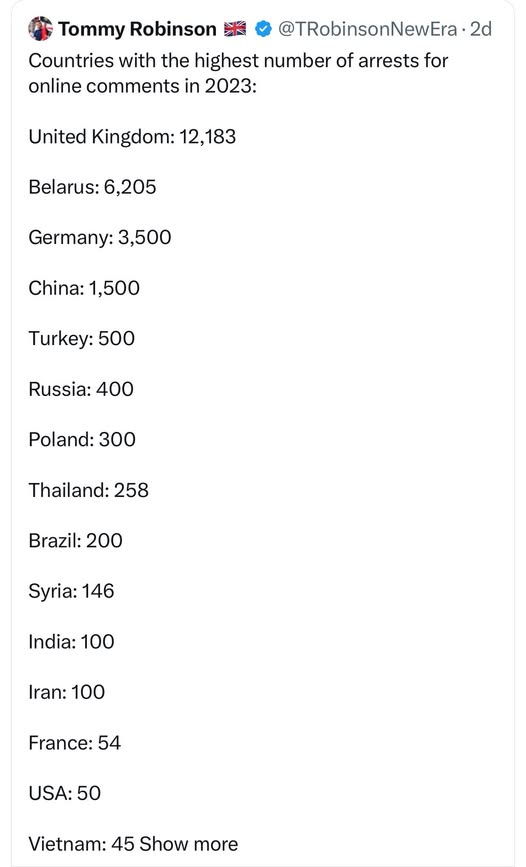Click the Tommy Robinson display name
The height and width of the screenshot is (867, 526).
pyautogui.click(x=137, y=29)
